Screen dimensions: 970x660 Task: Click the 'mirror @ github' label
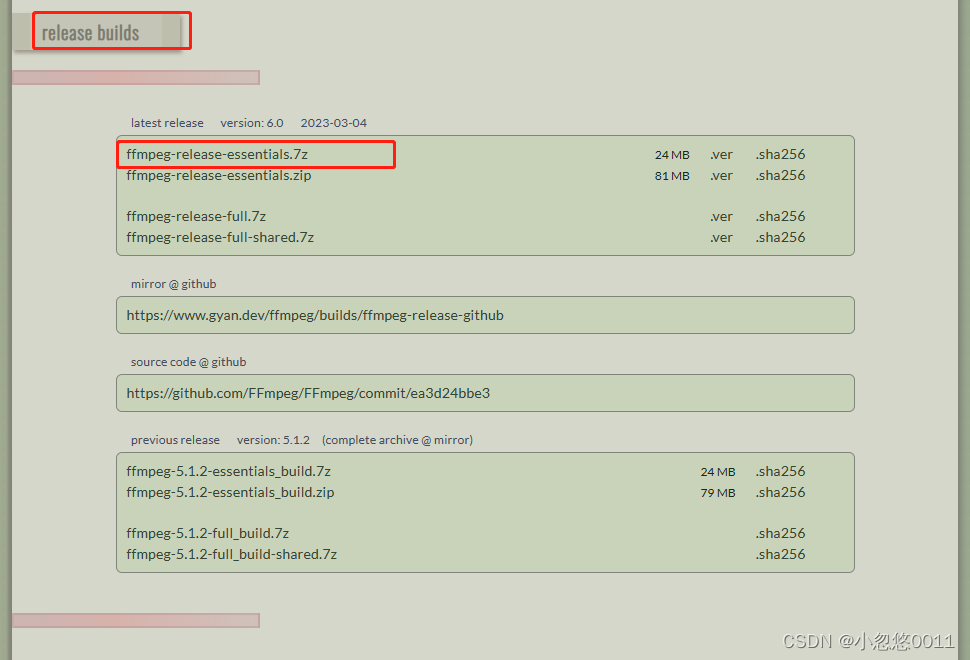(174, 284)
